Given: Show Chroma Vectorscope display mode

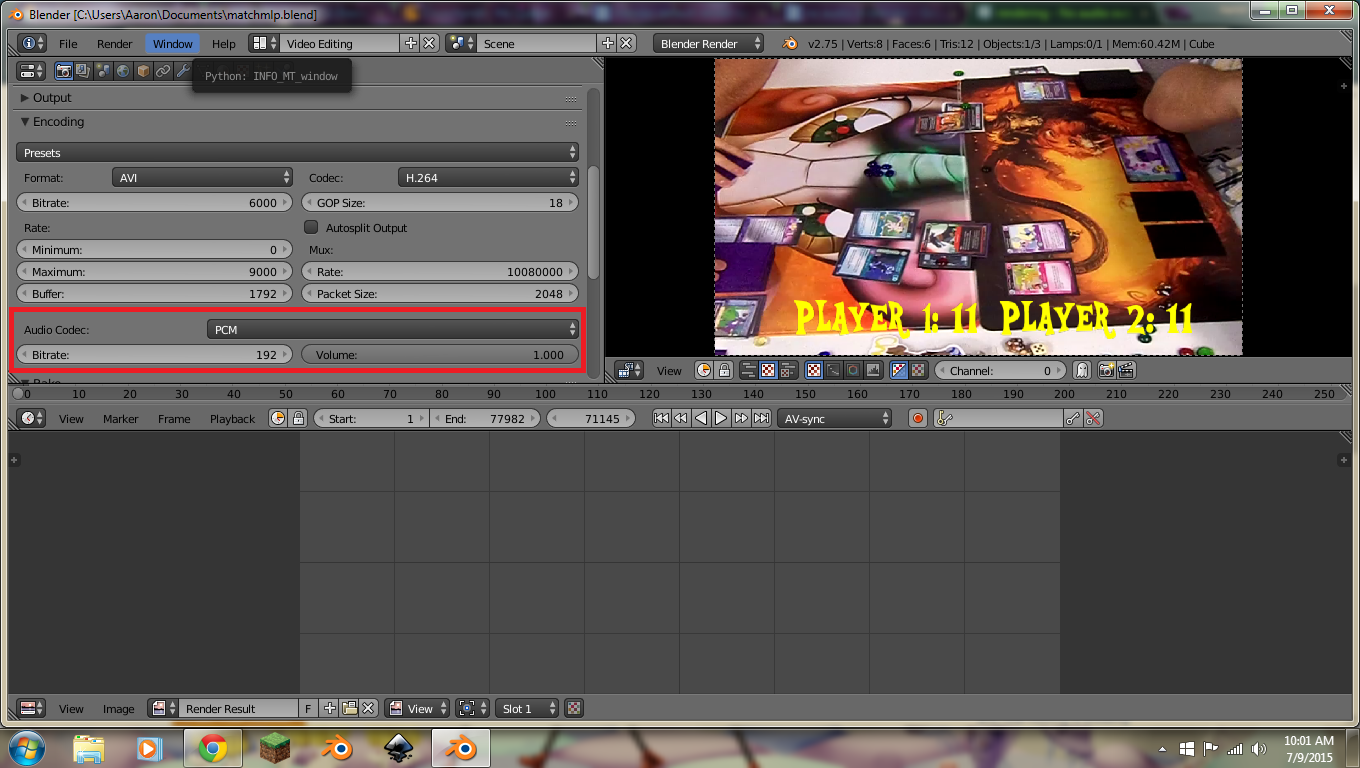Looking at the screenshot, I should coord(853,370).
